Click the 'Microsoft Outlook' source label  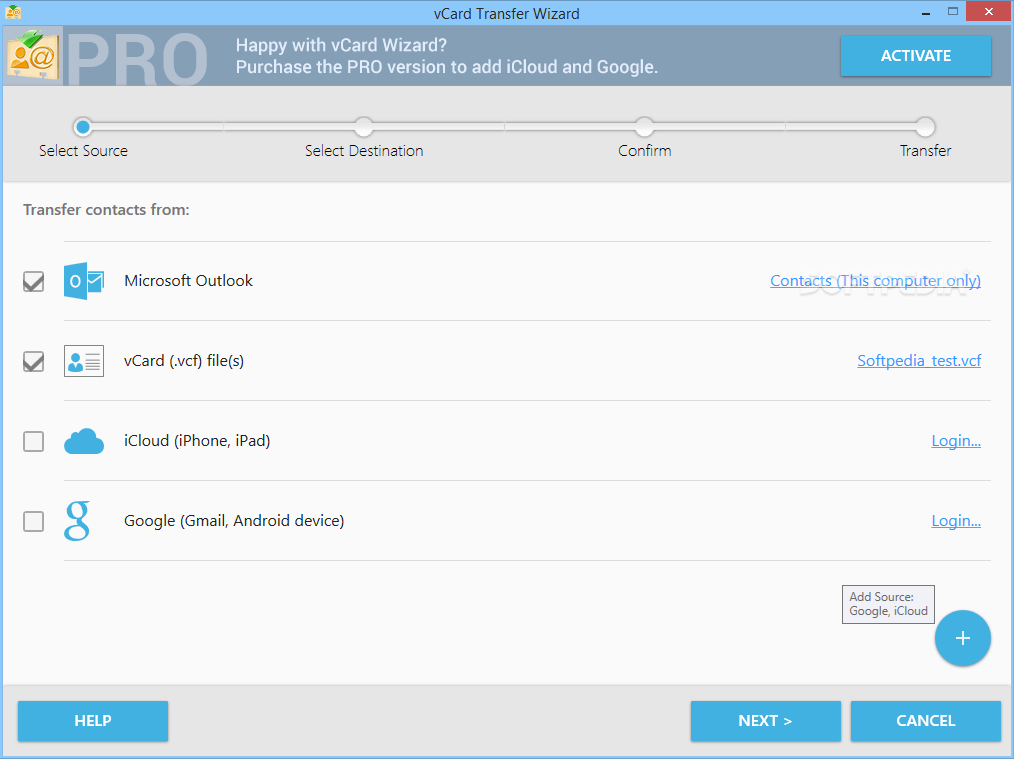(188, 281)
